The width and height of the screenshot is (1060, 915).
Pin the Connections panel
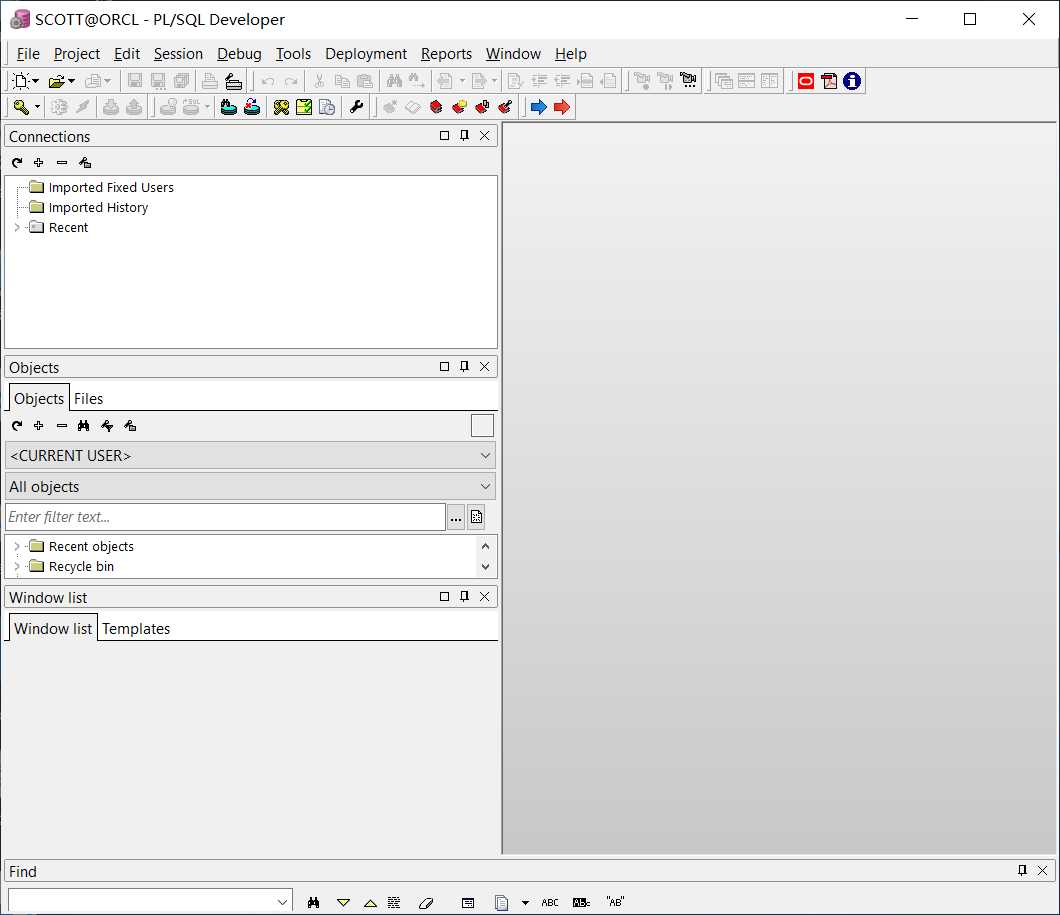click(x=464, y=135)
